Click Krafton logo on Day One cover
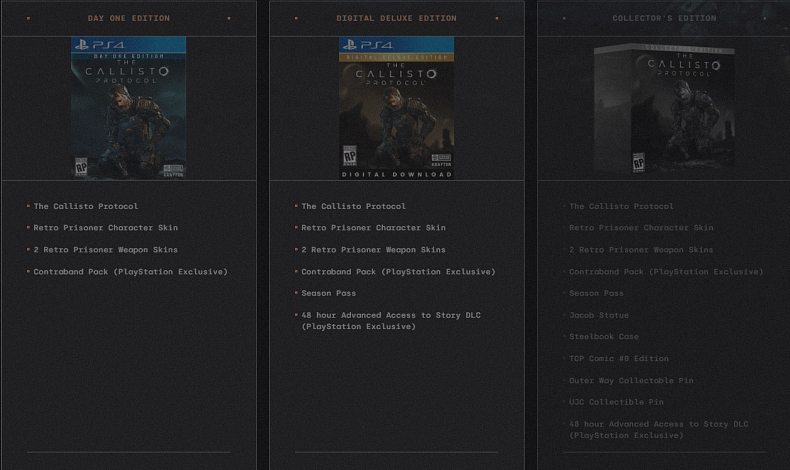 [174, 169]
